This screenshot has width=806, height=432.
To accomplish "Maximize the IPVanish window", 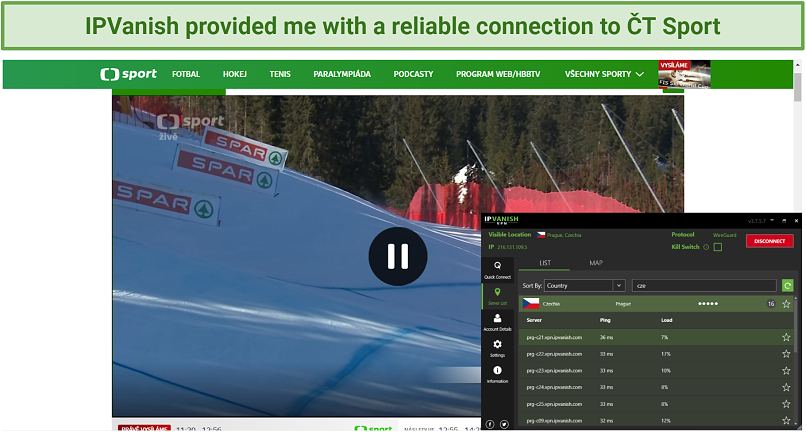I will [x=785, y=221].
